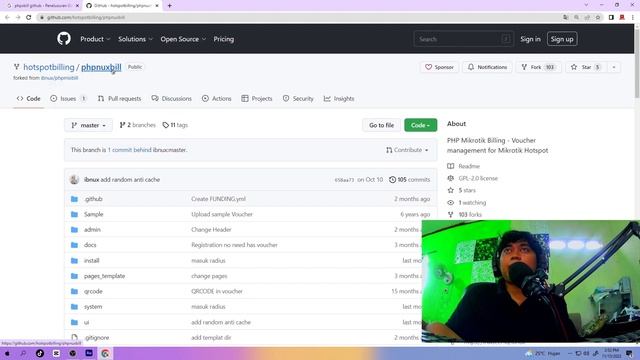Switch to the Projects tab
The height and width of the screenshot is (360, 640).
[x=257, y=99]
